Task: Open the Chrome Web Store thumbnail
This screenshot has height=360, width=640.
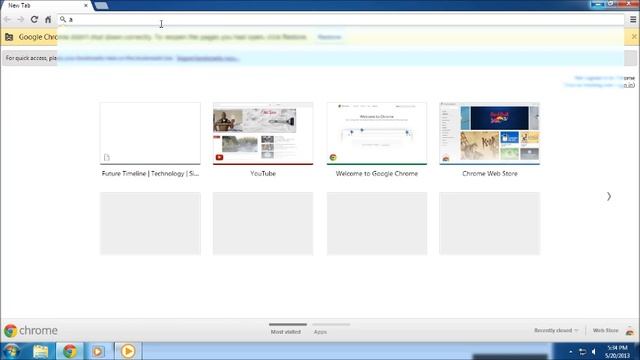Action: pos(489,133)
